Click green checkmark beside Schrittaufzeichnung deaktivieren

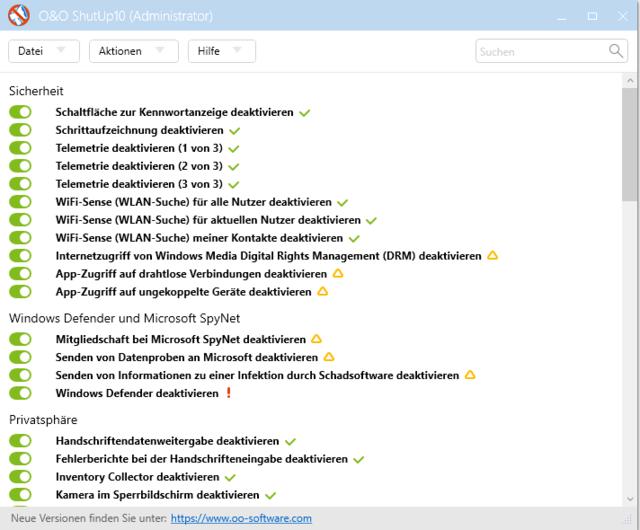[235, 131]
